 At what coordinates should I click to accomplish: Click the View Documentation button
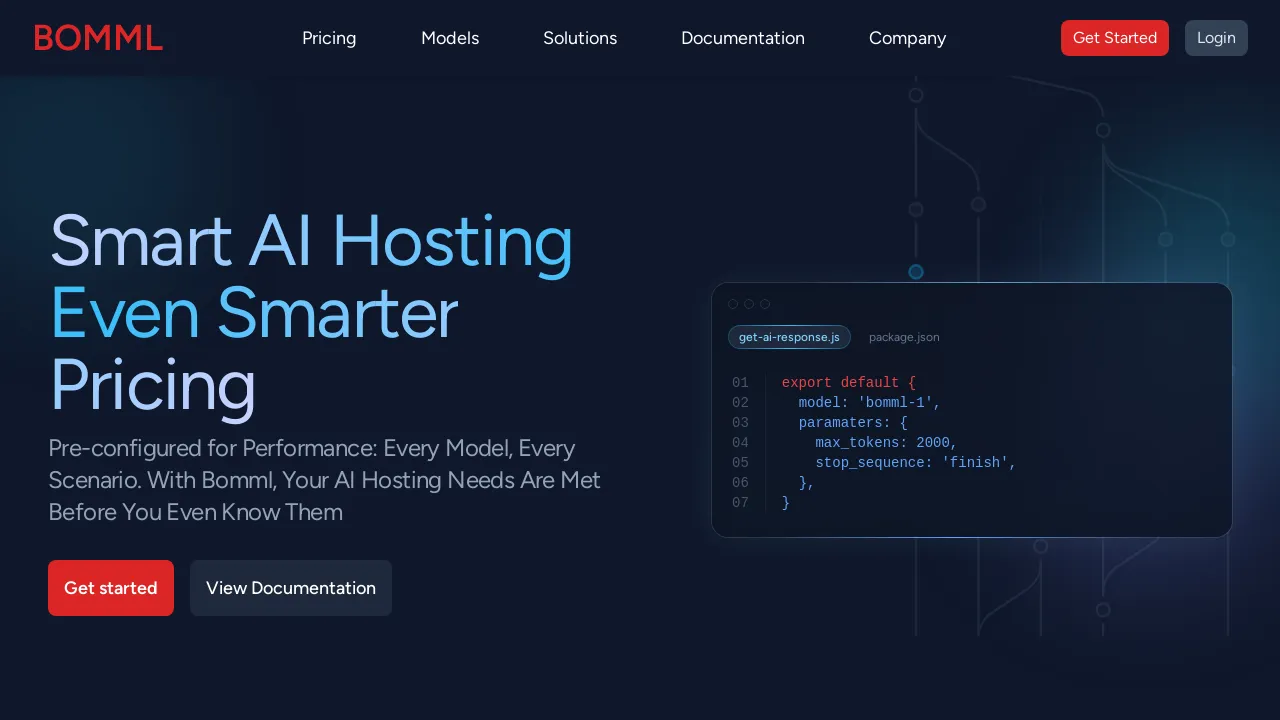pos(291,588)
